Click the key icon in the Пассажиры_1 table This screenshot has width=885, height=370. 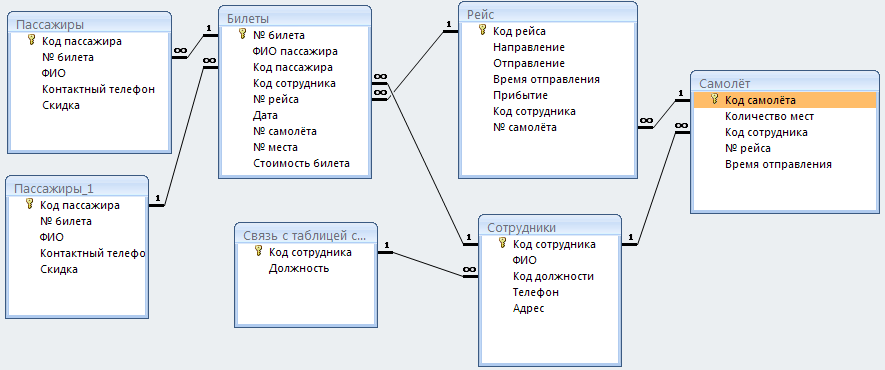coord(30,205)
